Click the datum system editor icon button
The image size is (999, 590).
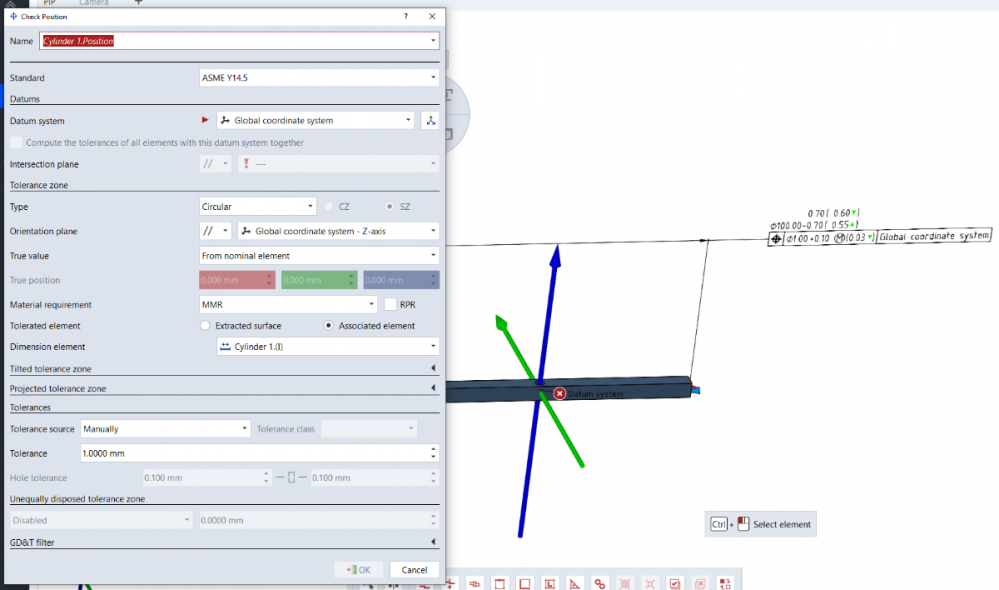pos(430,120)
